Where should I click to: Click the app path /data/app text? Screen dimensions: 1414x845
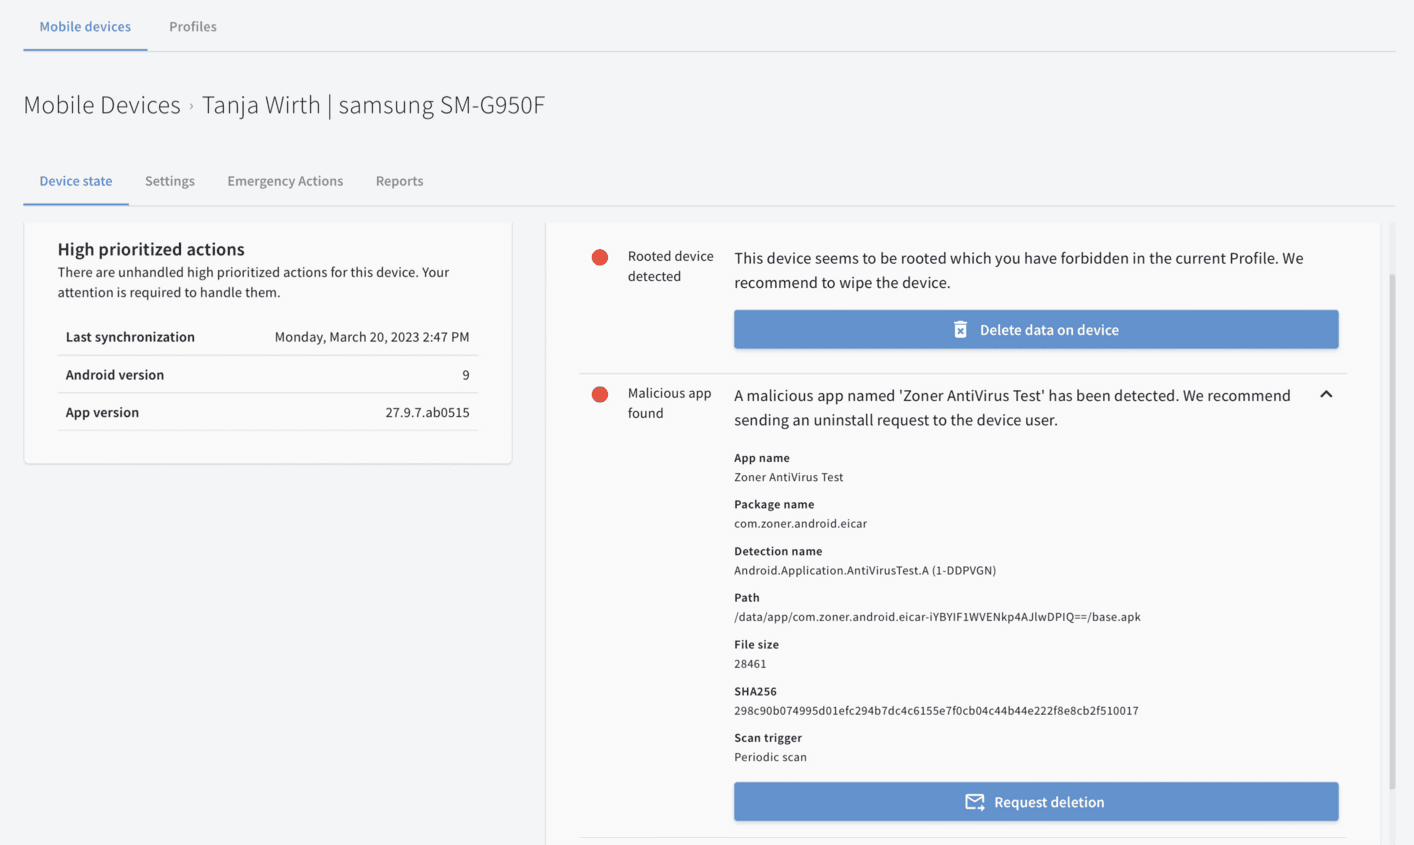[937, 617]
